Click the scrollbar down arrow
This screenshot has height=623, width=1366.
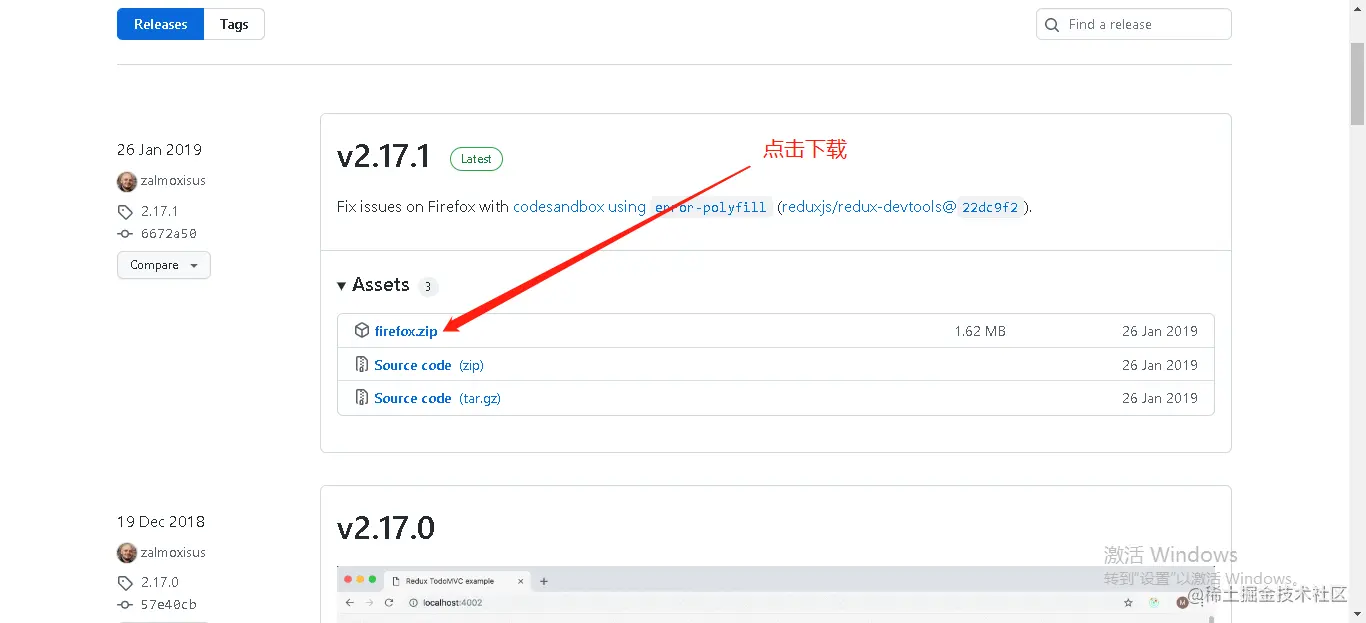[1357, 614]
